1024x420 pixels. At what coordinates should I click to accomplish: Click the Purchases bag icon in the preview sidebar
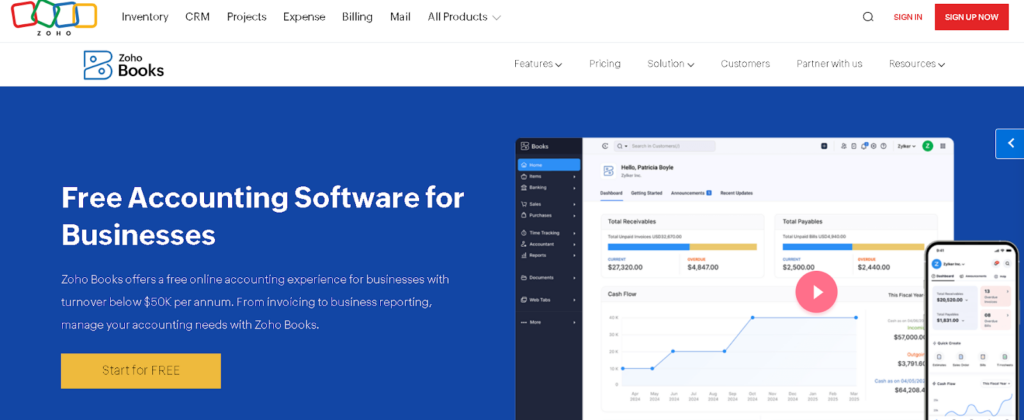pyautogui.click(x=524, y=215)
